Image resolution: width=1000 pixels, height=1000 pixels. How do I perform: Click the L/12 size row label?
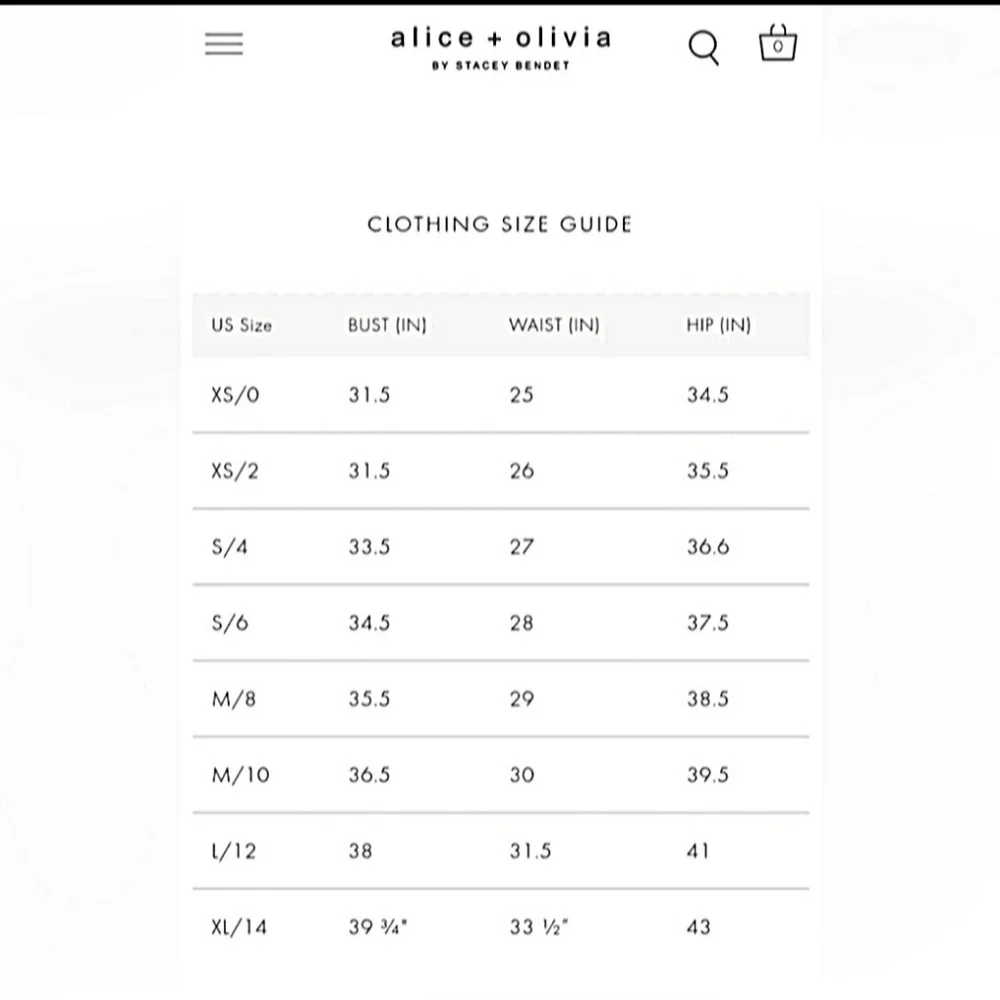tap(234, 851)
